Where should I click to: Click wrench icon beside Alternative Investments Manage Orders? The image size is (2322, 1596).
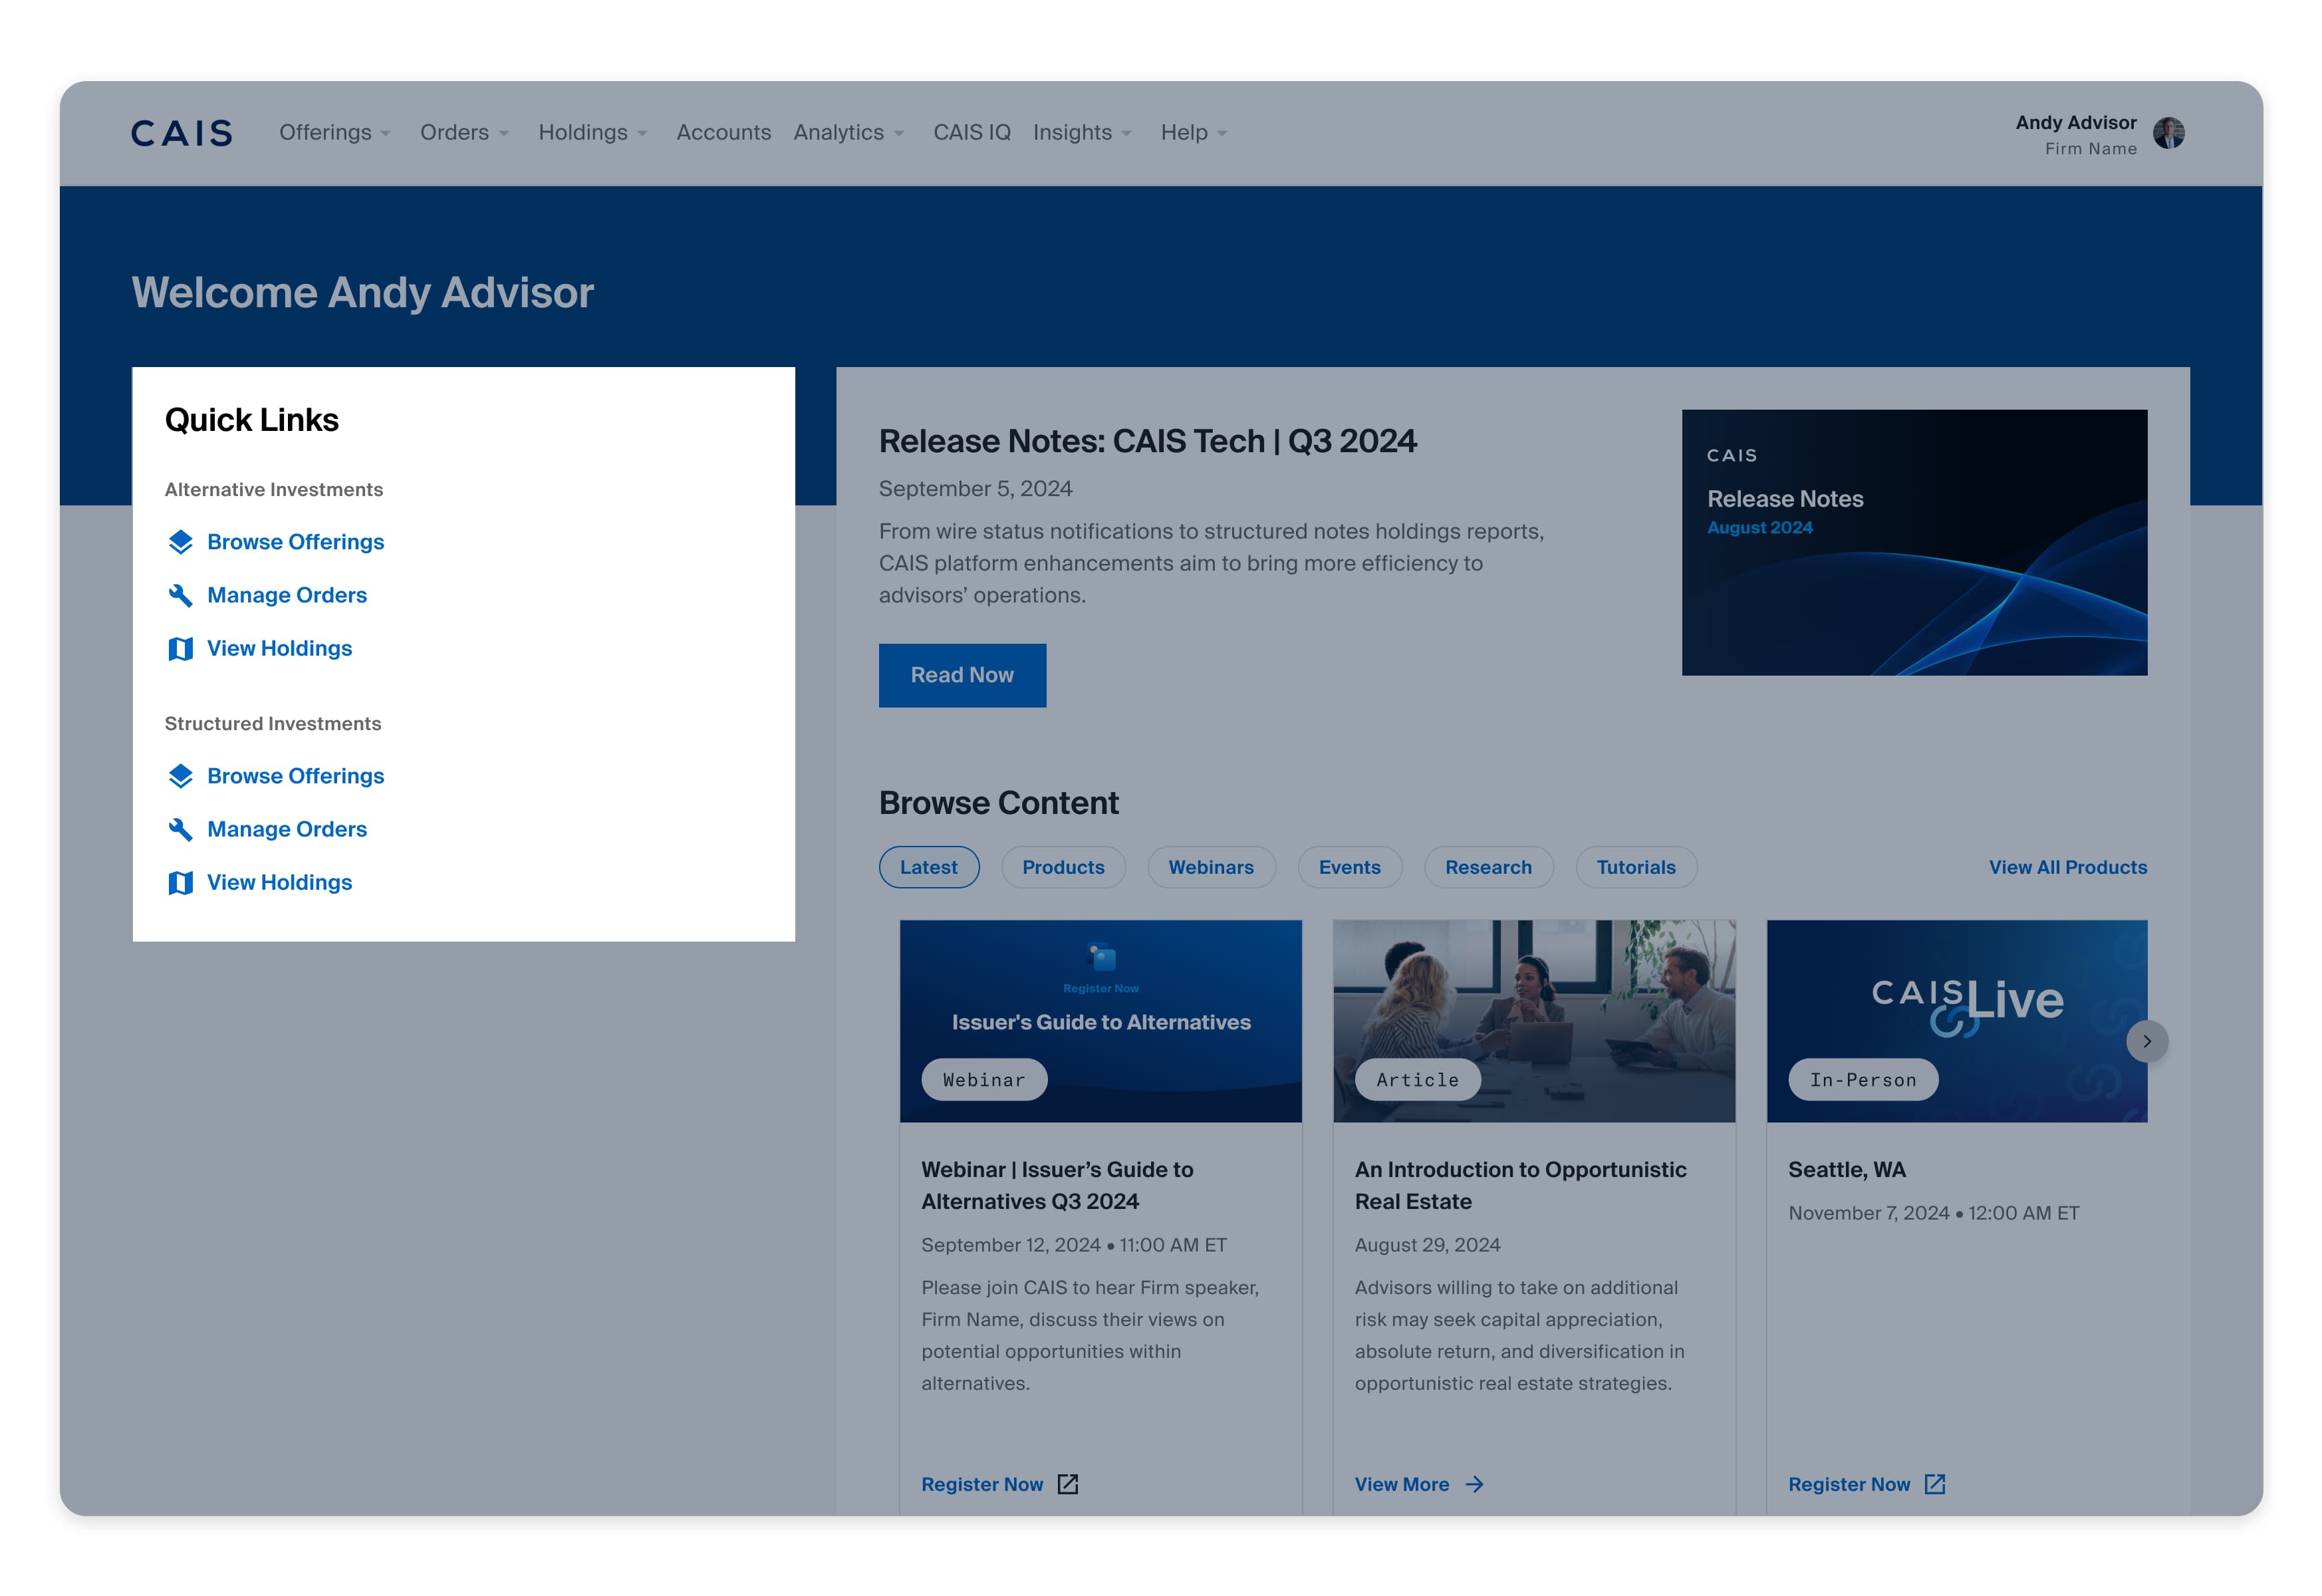180,595
